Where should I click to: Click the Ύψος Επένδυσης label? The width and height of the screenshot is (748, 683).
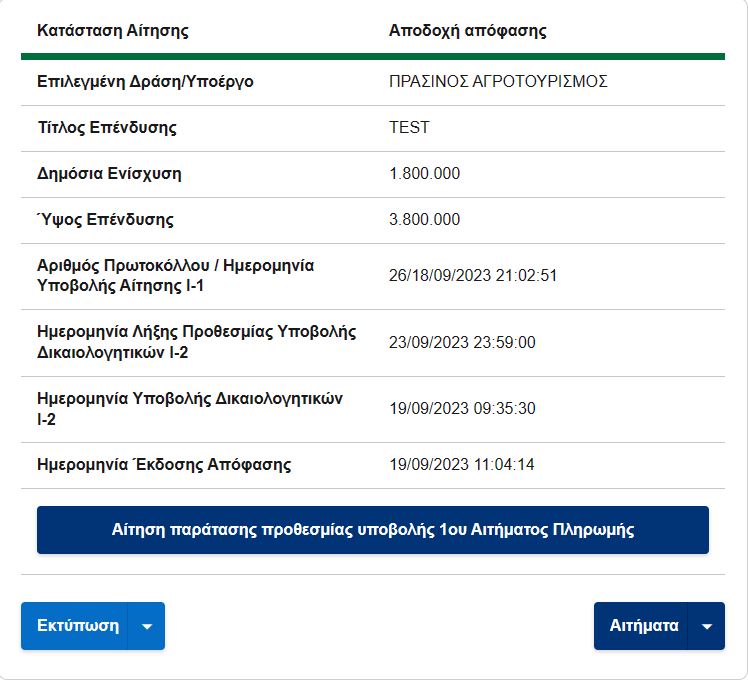click(105, 219)
